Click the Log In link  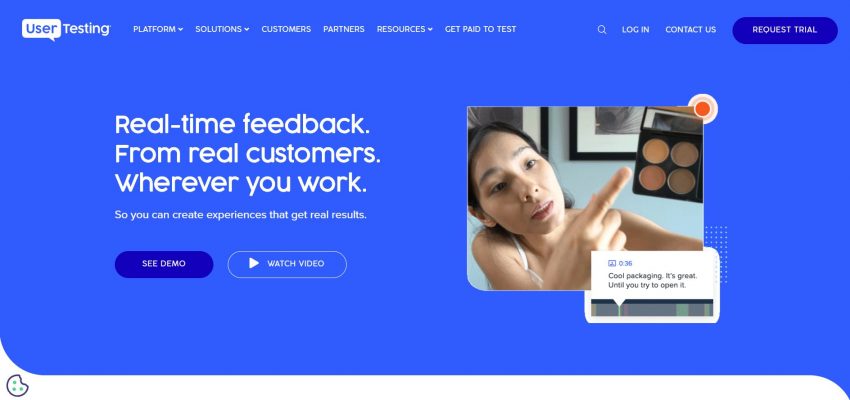pos(635,30)
